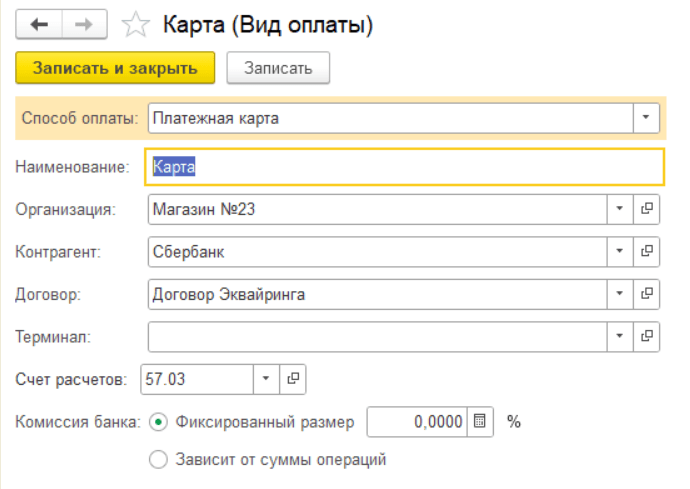
Task: Open the Организация item with its open icon
Action: coord(646,209)
